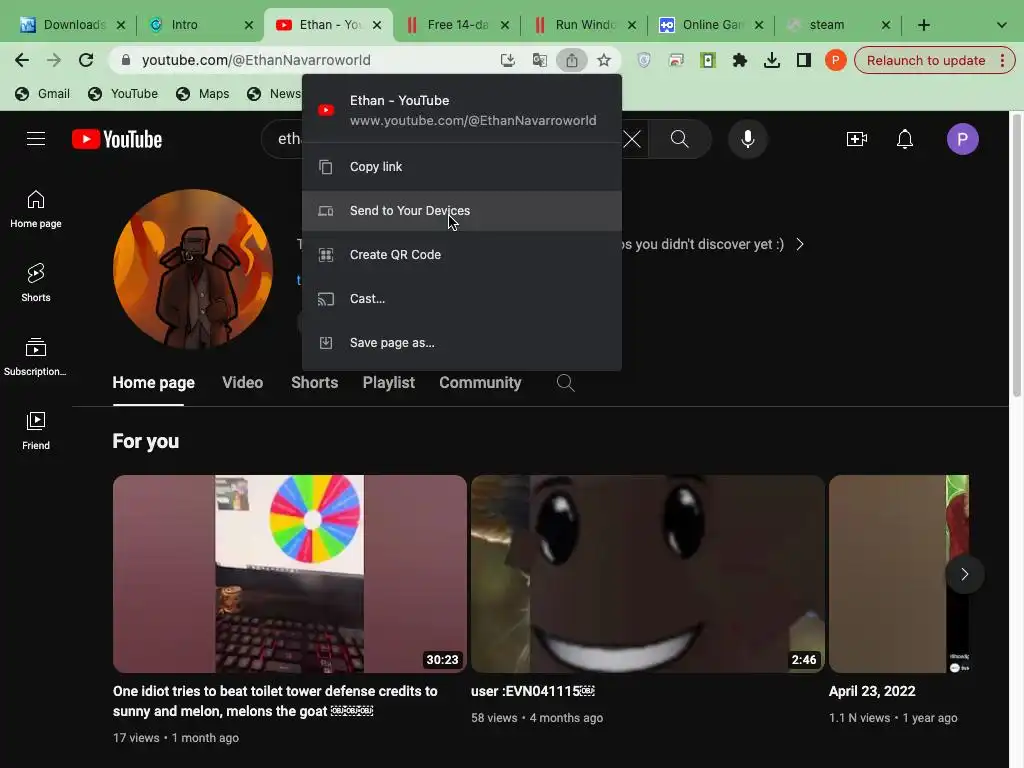The width and height of the screenshot is (1024, 768).
Task: Expand channel description chevron arrow
Action: pyautogui.click(x=800, y=244)
